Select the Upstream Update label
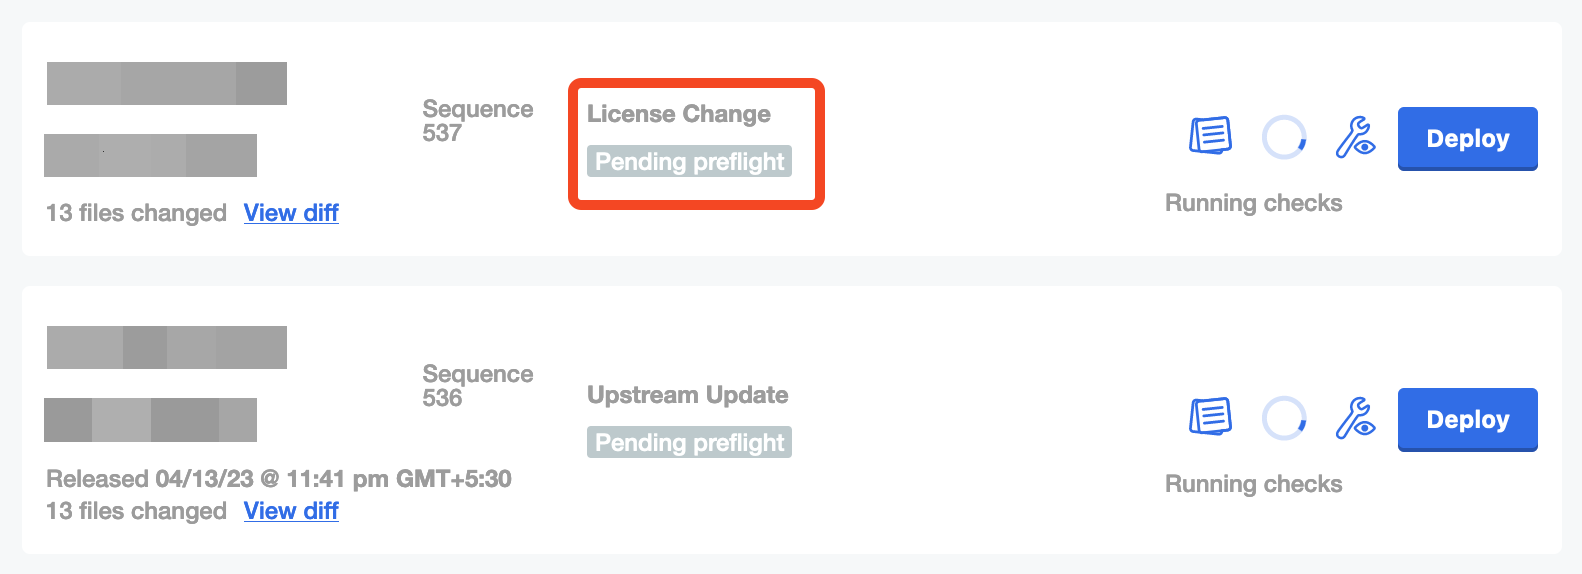Screen dimensions: 1582x574 (x=687, y=395)
